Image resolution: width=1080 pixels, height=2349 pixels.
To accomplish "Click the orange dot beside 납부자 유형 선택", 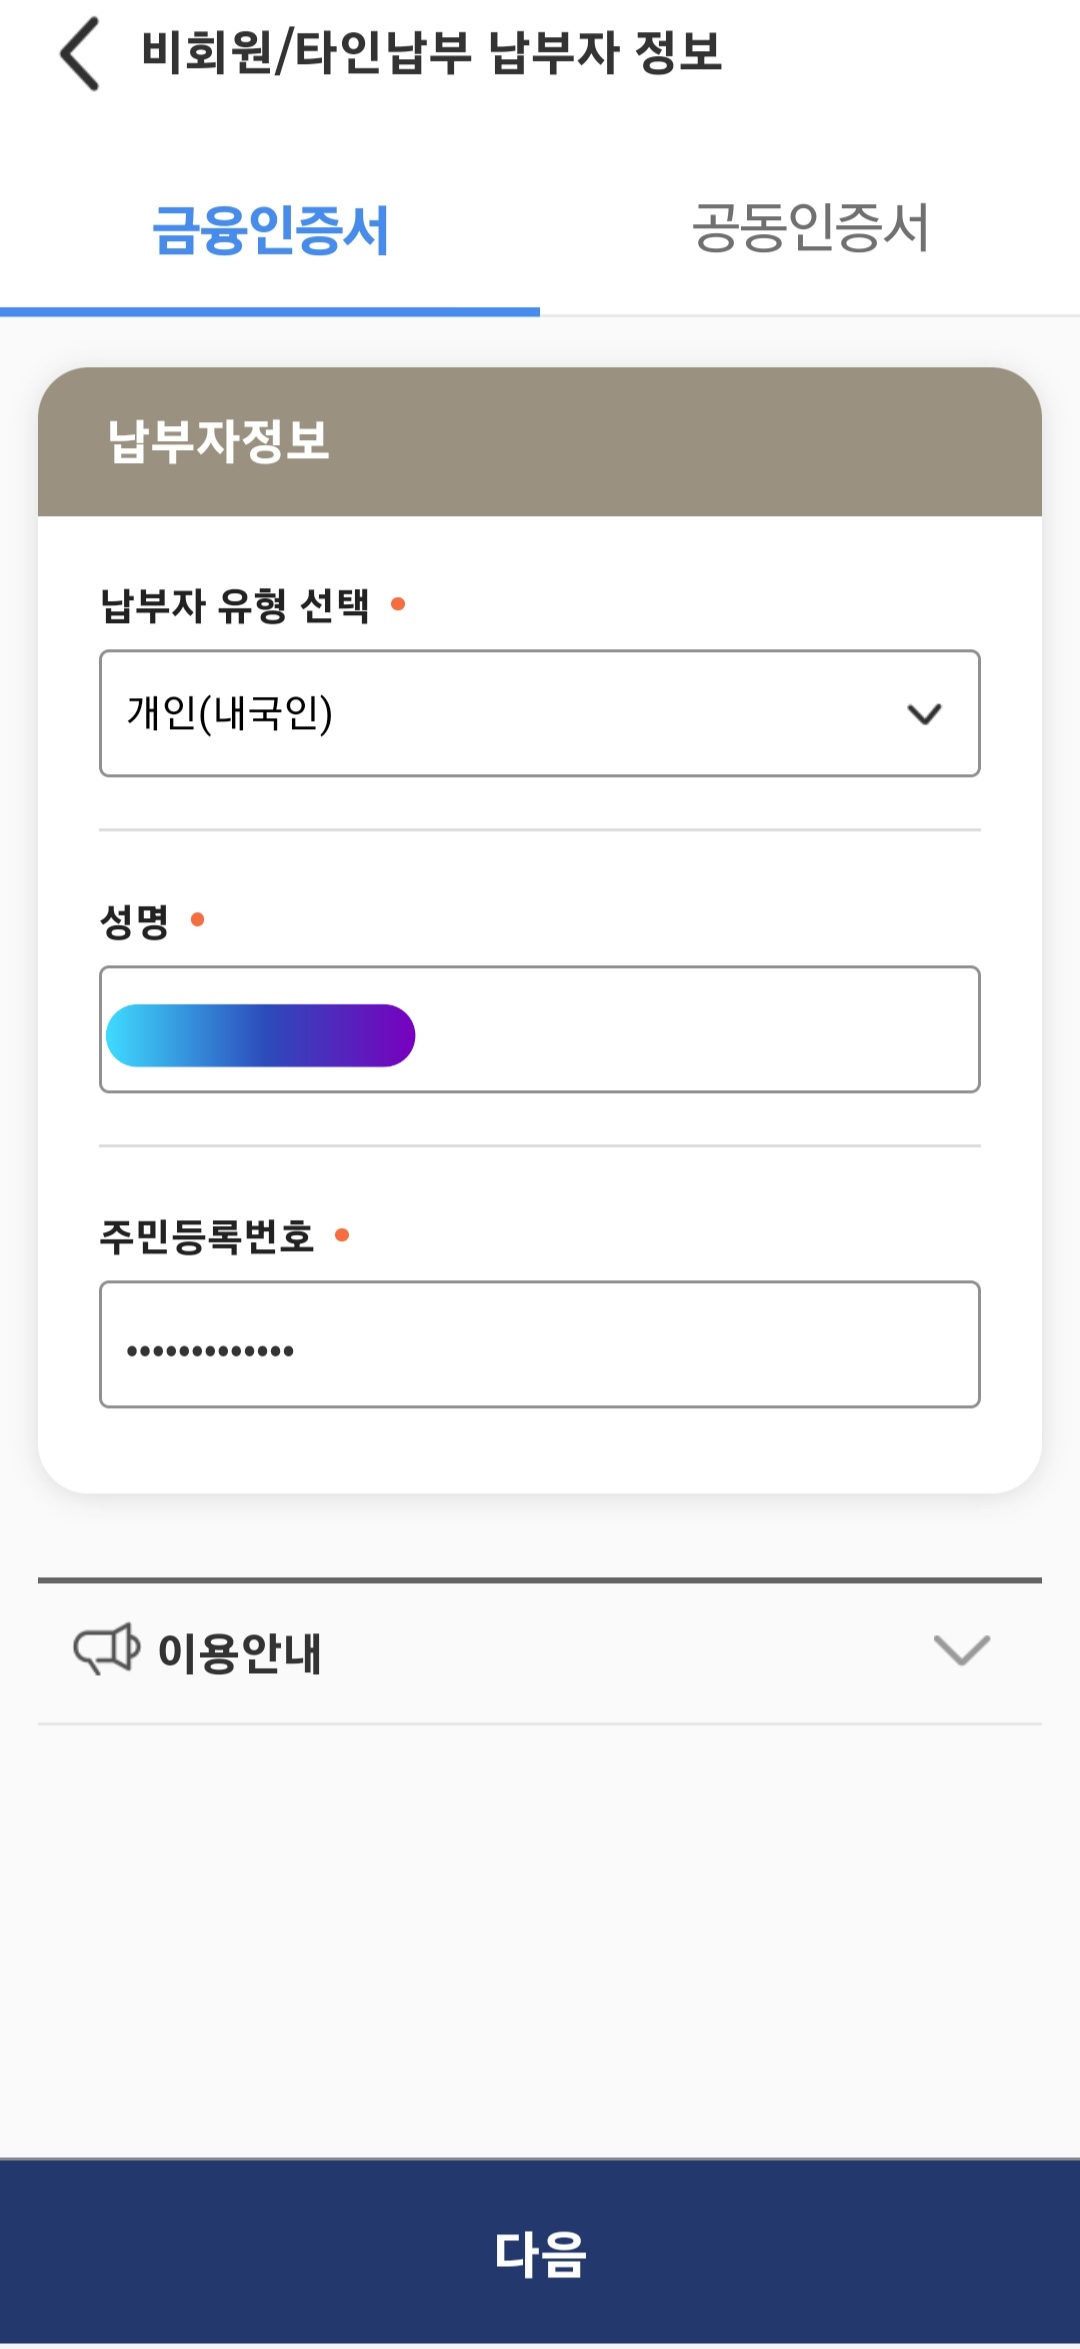I will pyautogui.click(x=398, y=604).
